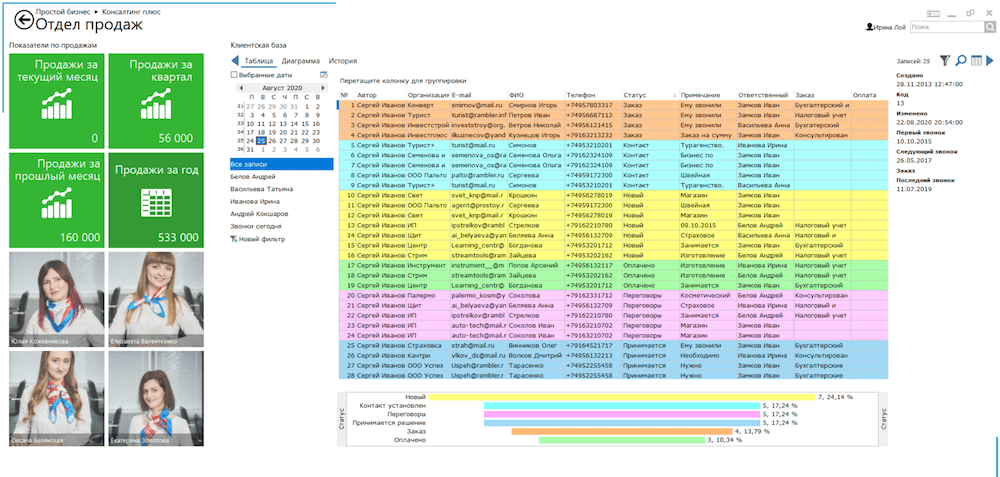Open the Продажи за год tile
The image size is (1000, 477).
(154, 199)
